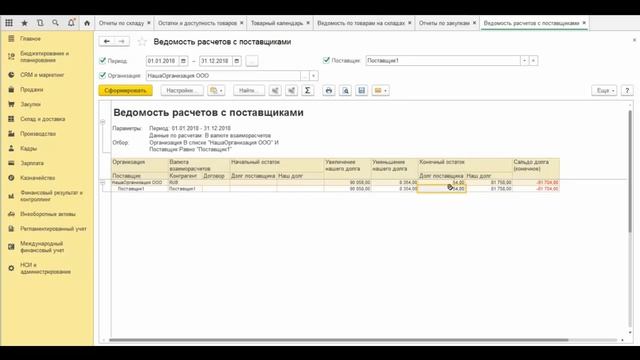Click the collapse all groups icon

[275, 90]
